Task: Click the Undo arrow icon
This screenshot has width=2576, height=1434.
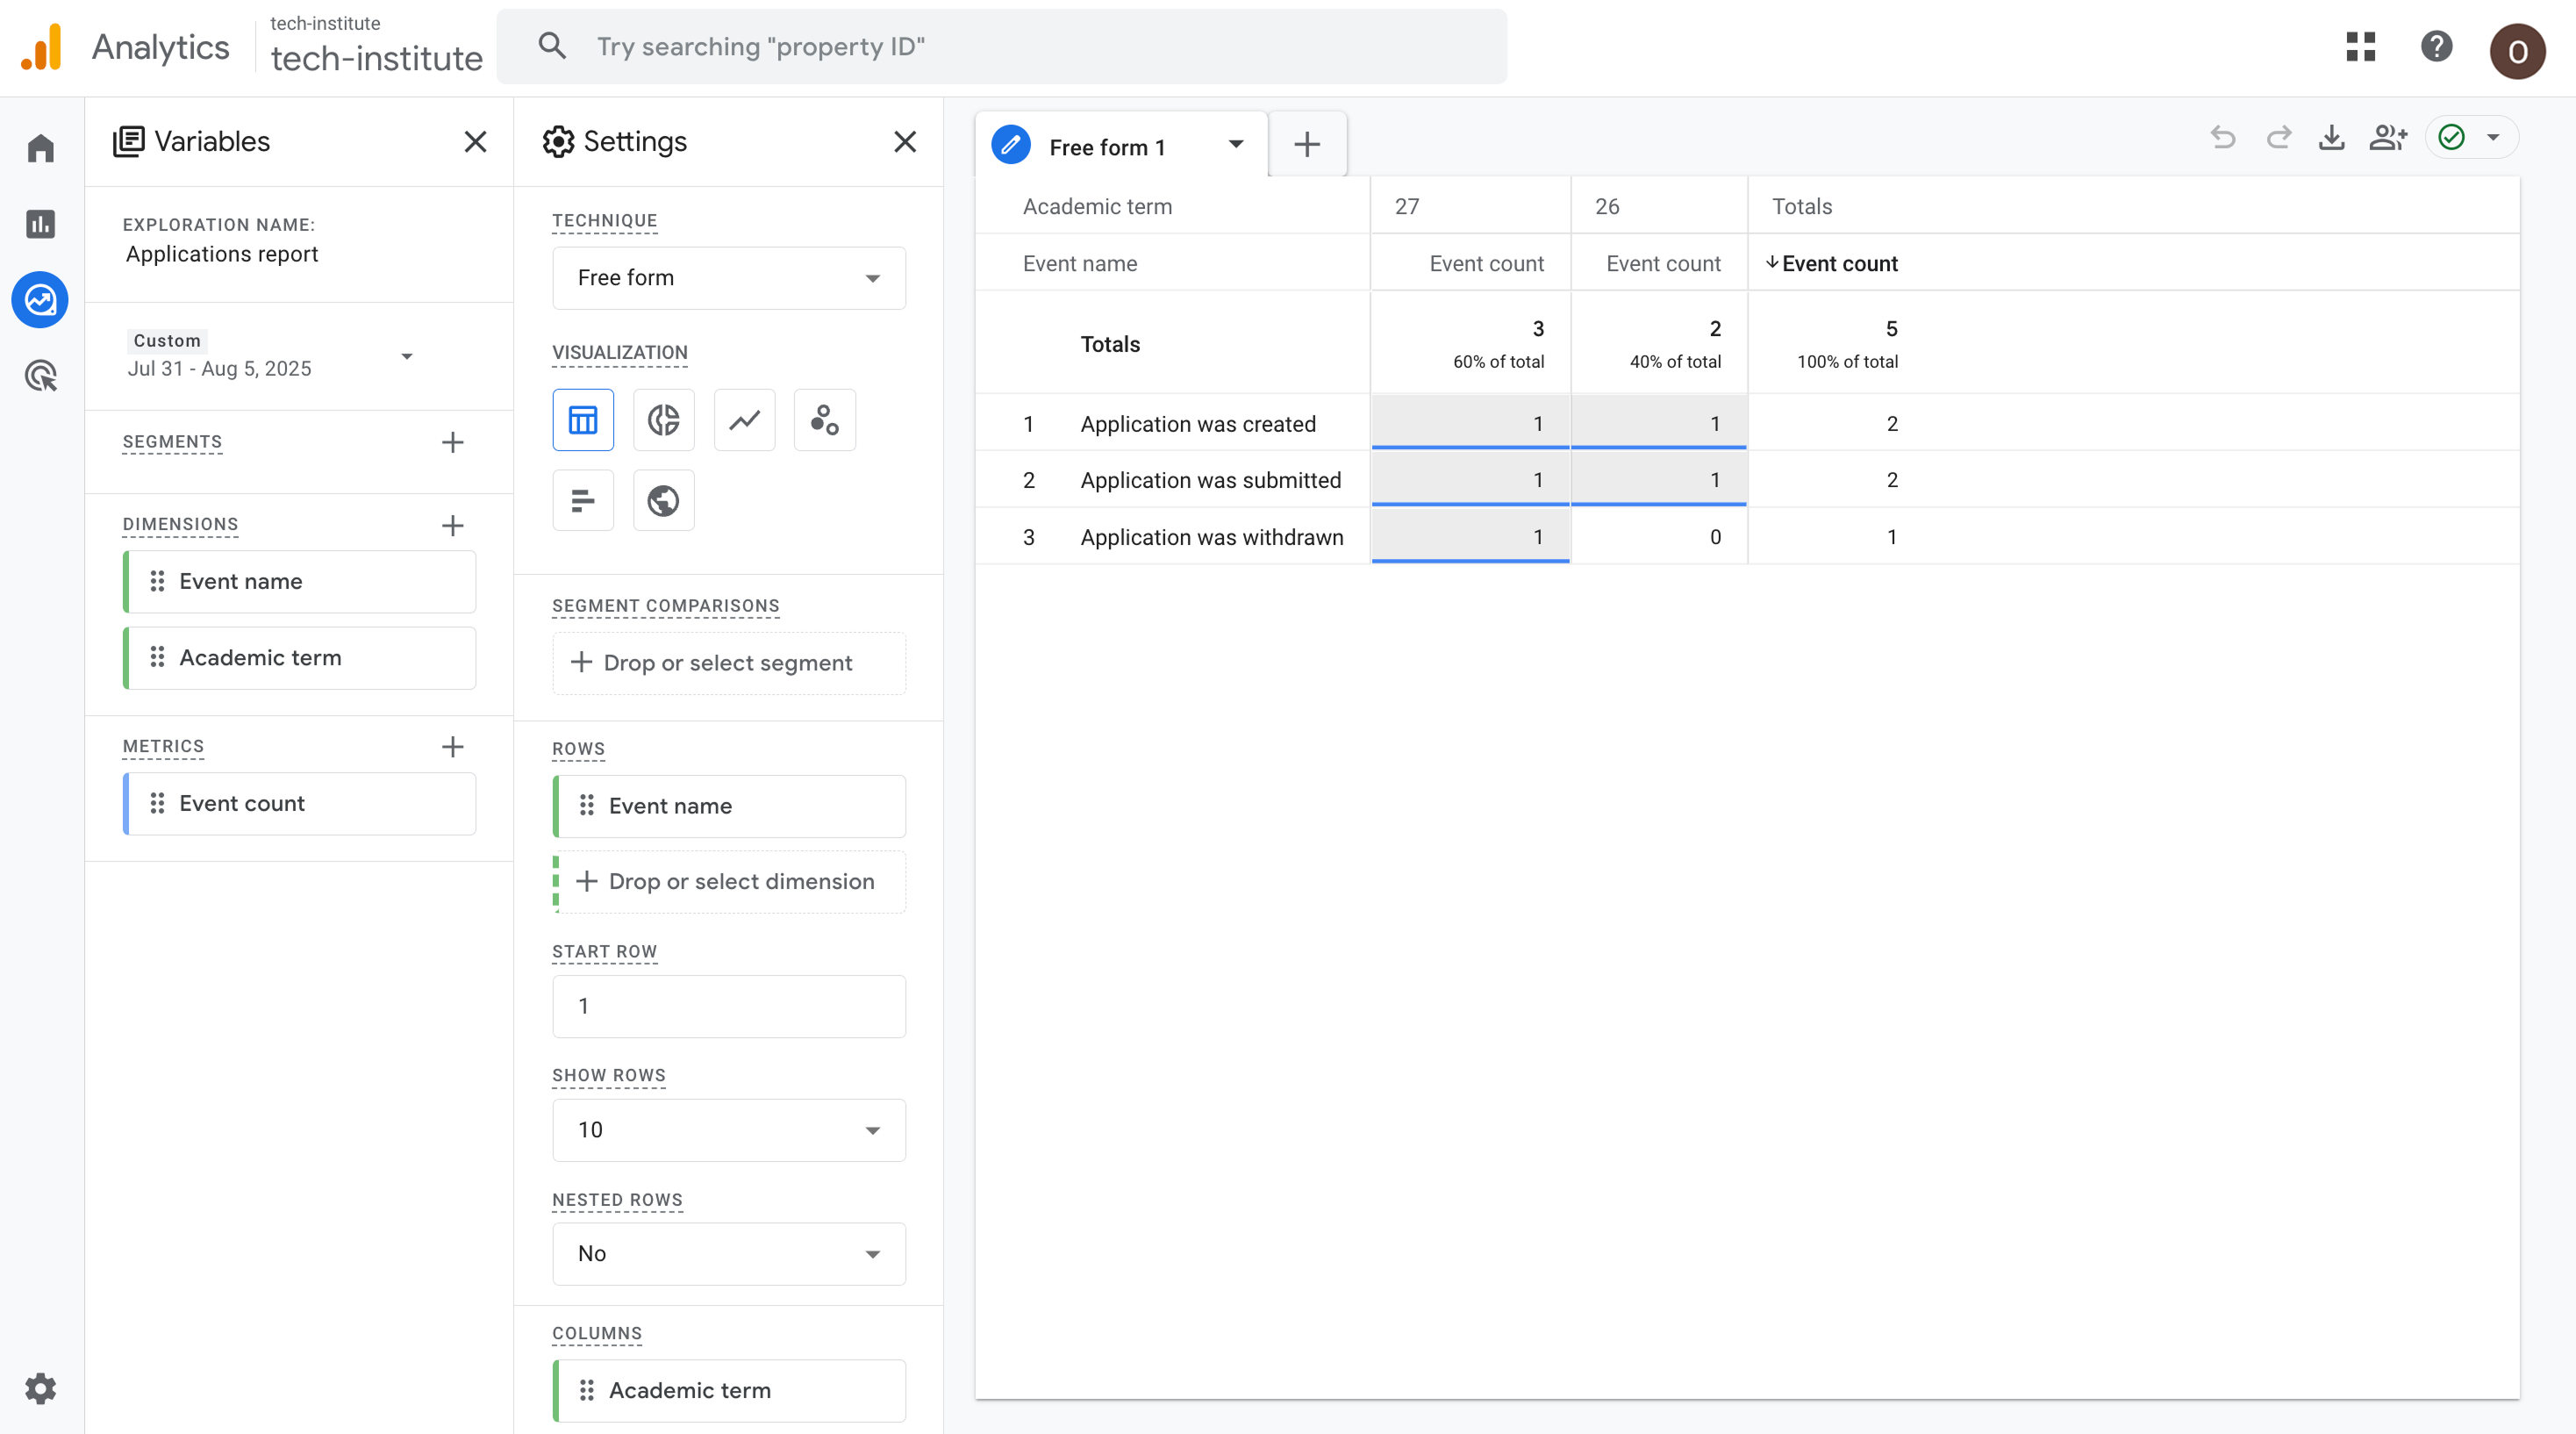Action: click(x=2222, y=138)
